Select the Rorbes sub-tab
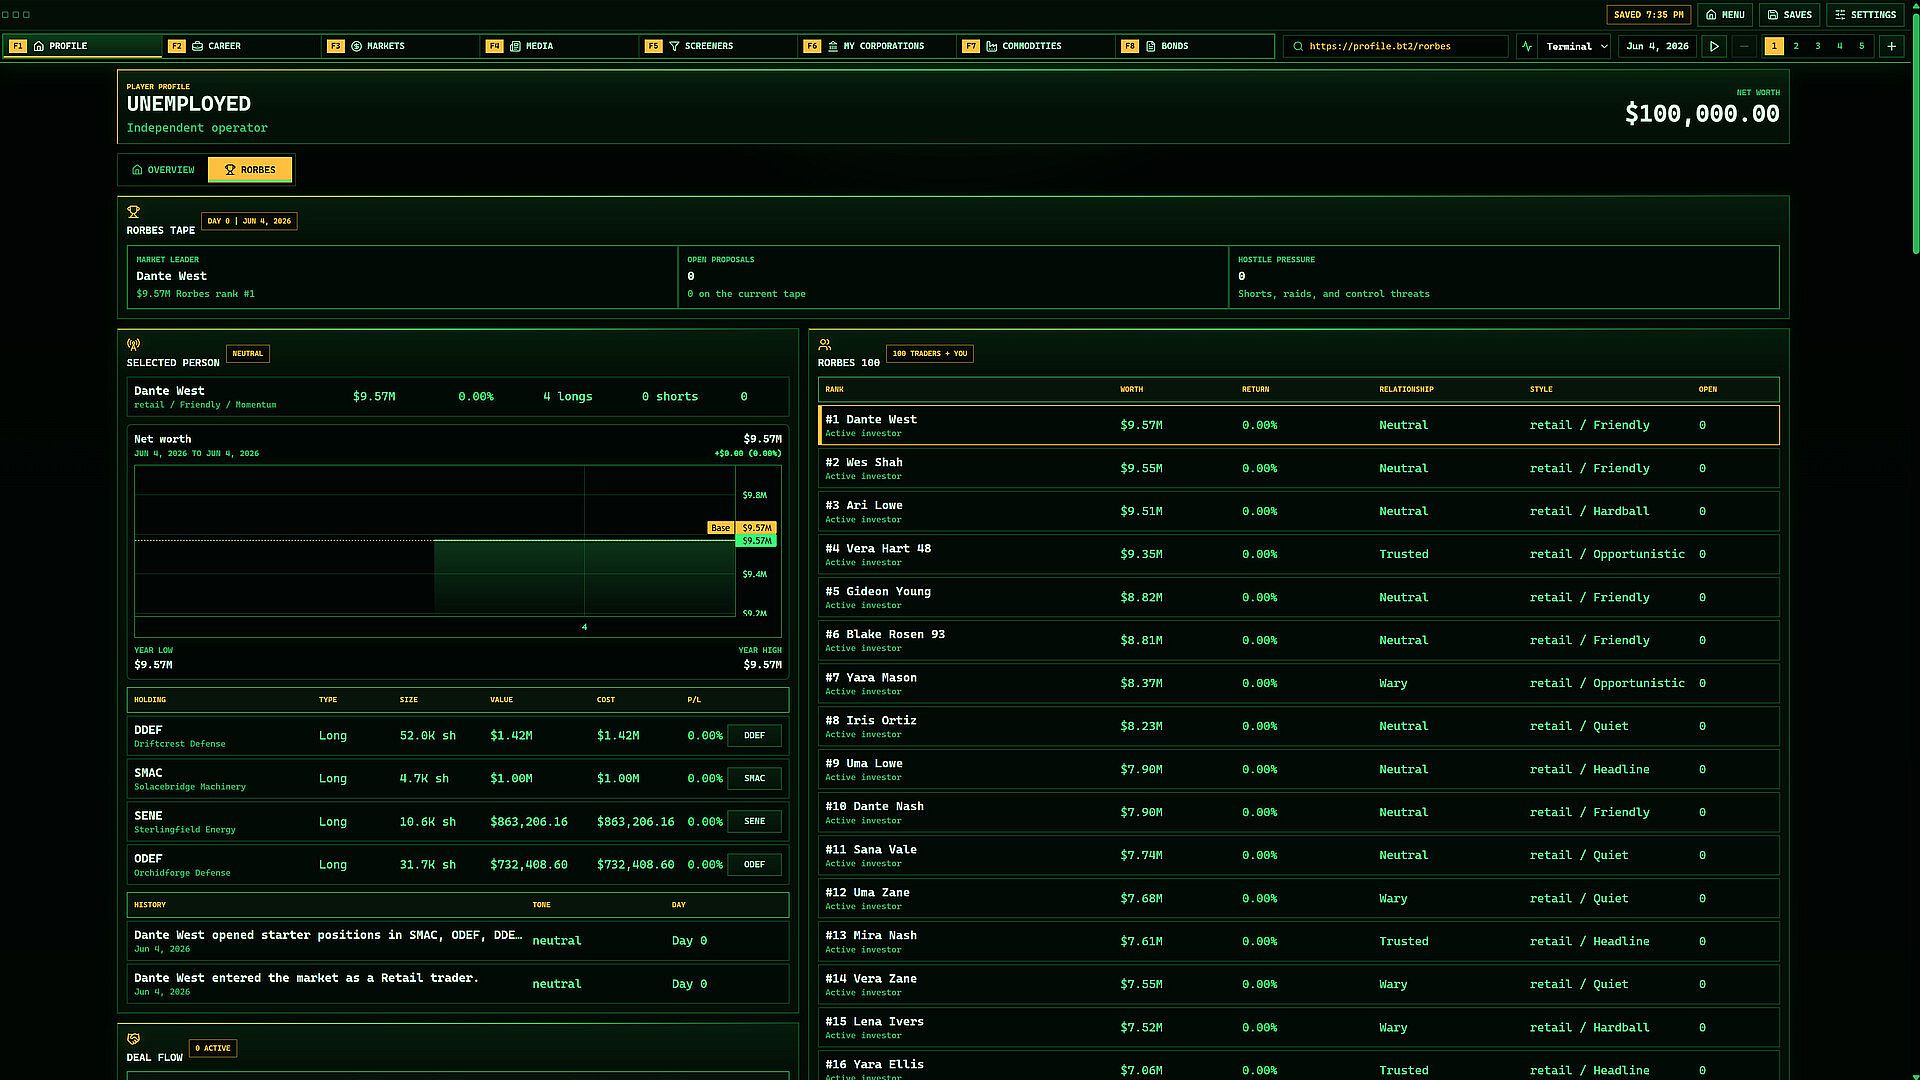The width and height of the screenshot is (1920, 1080). [250, 170]
